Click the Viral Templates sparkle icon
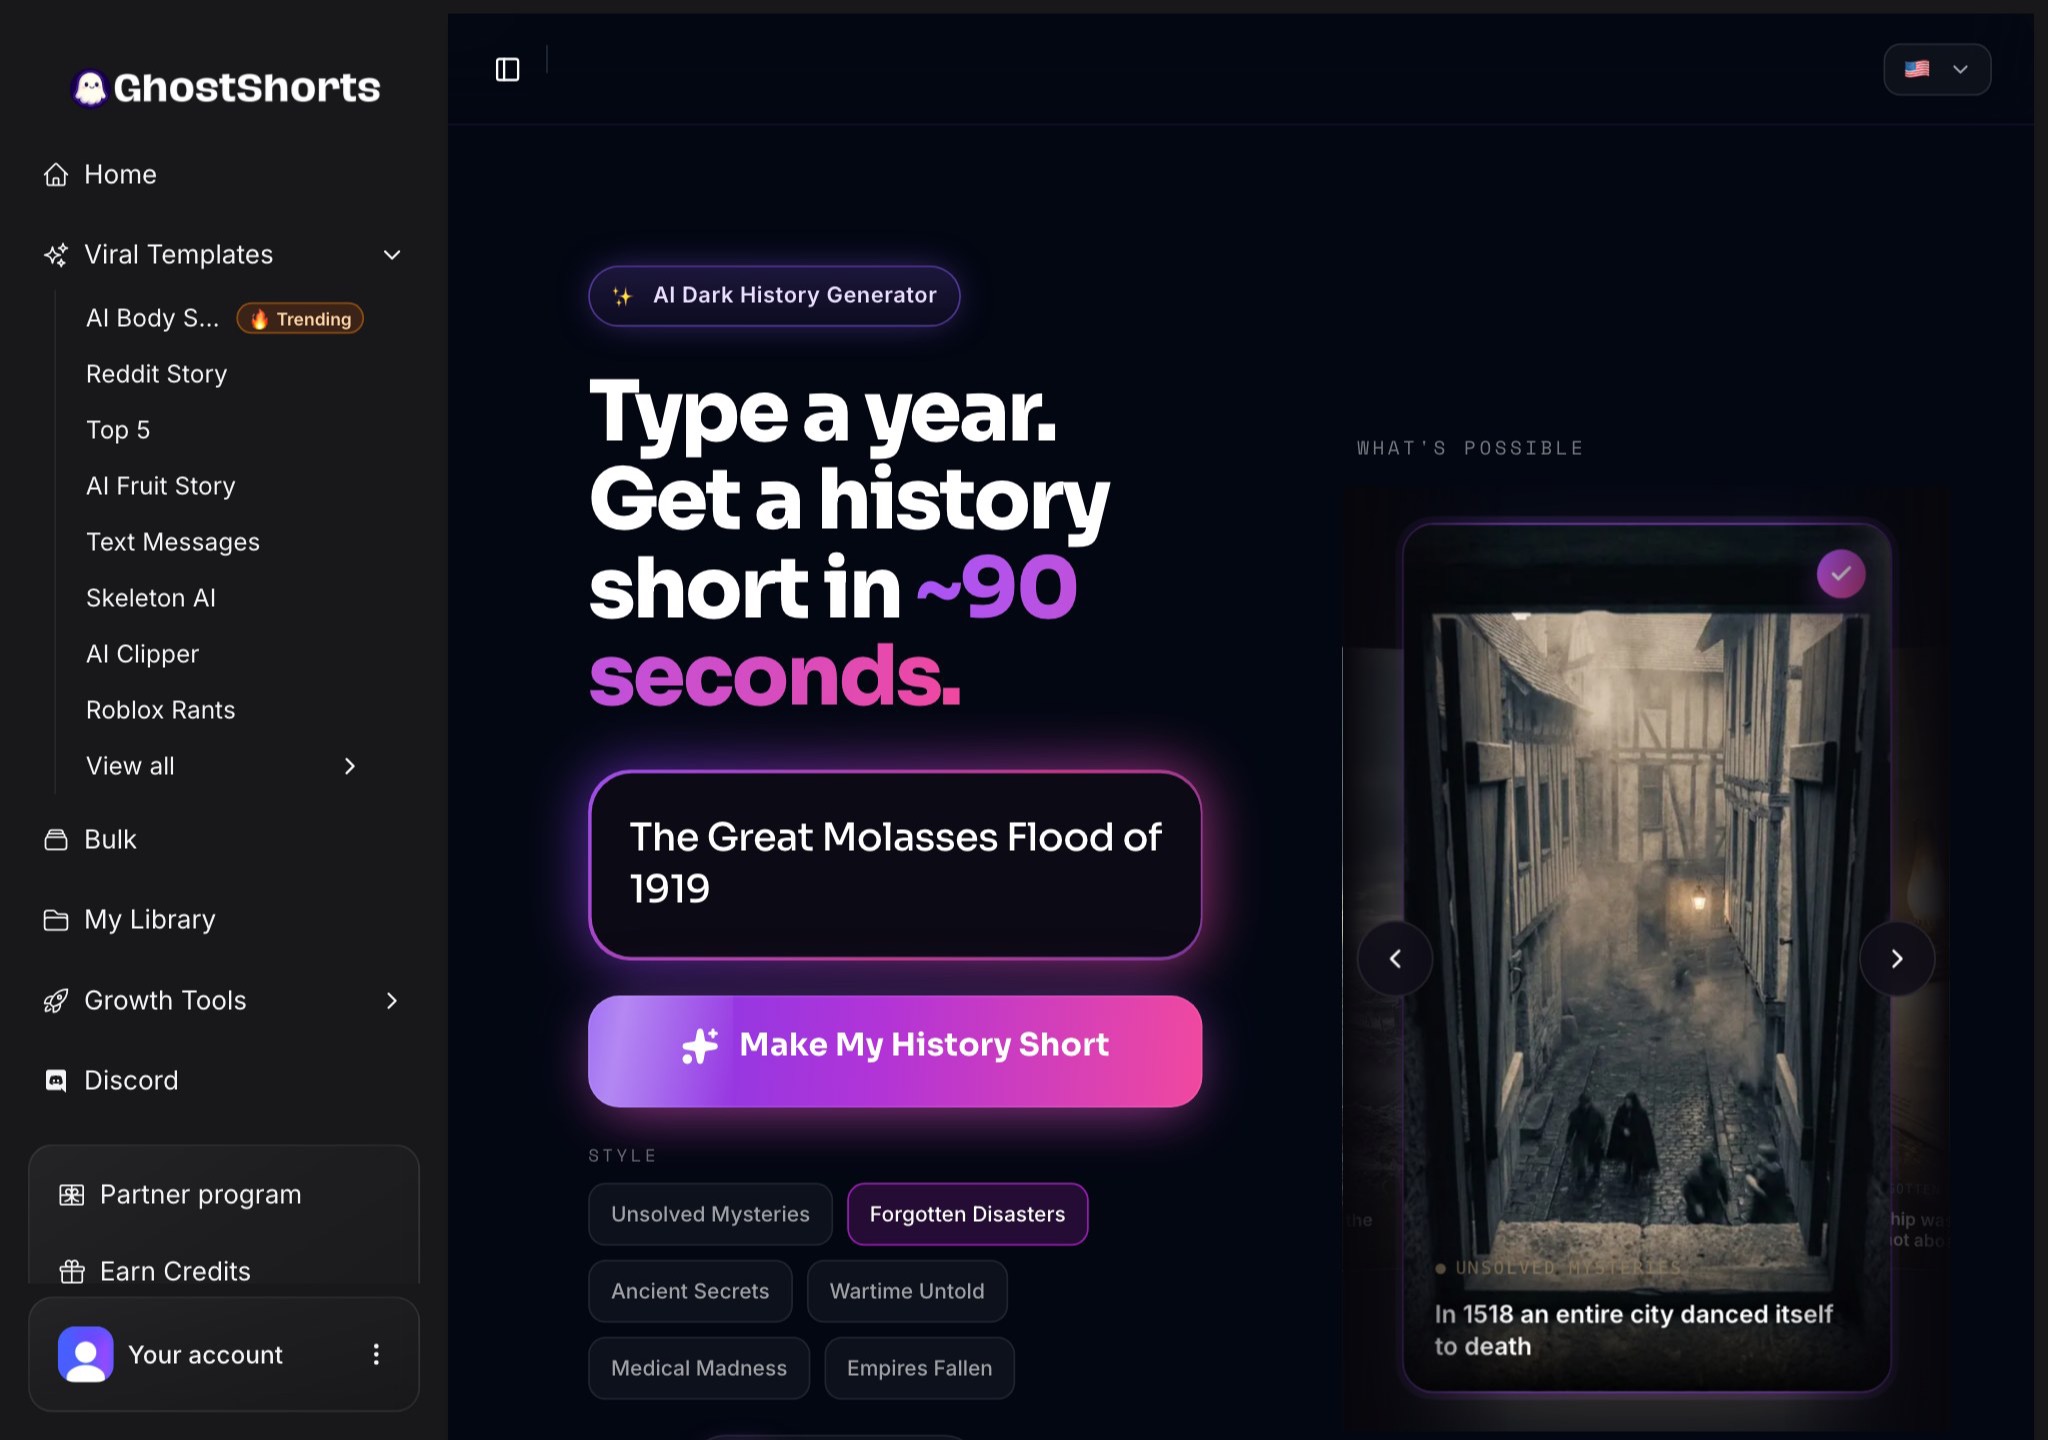This screenshot has height=1440, width=2048. [x=56, y=255]
